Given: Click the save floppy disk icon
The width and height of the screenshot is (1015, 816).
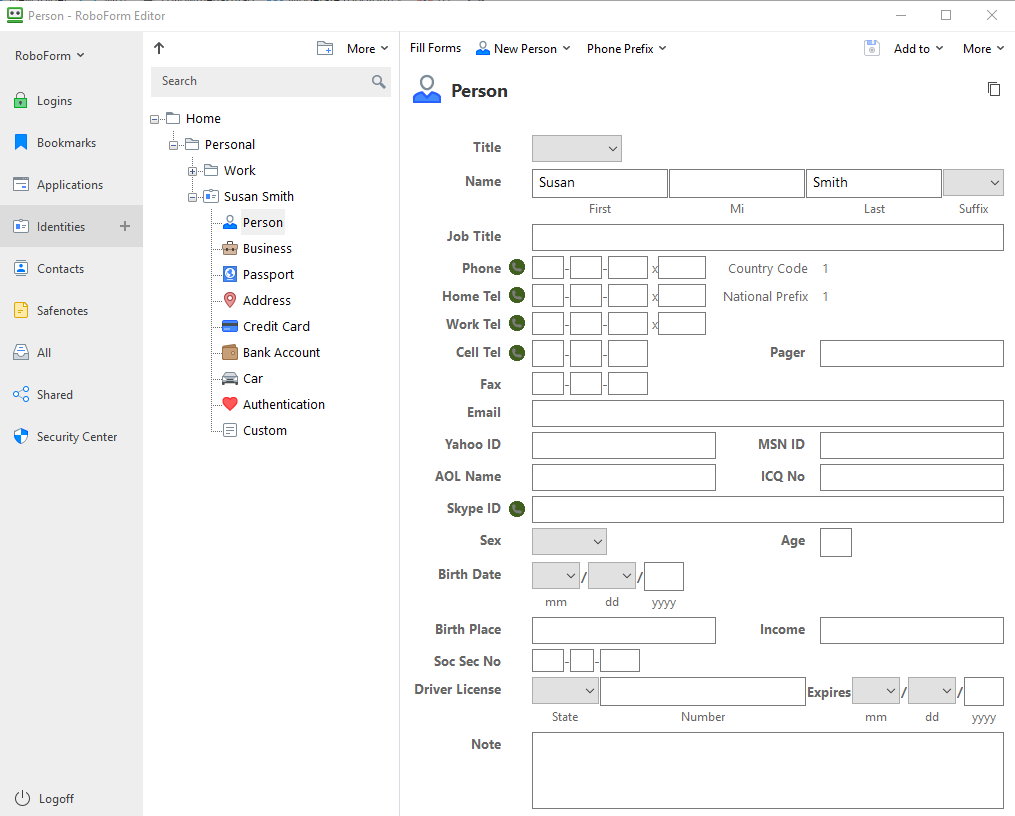Looking at the screenshot, I should tap(872, 48).
